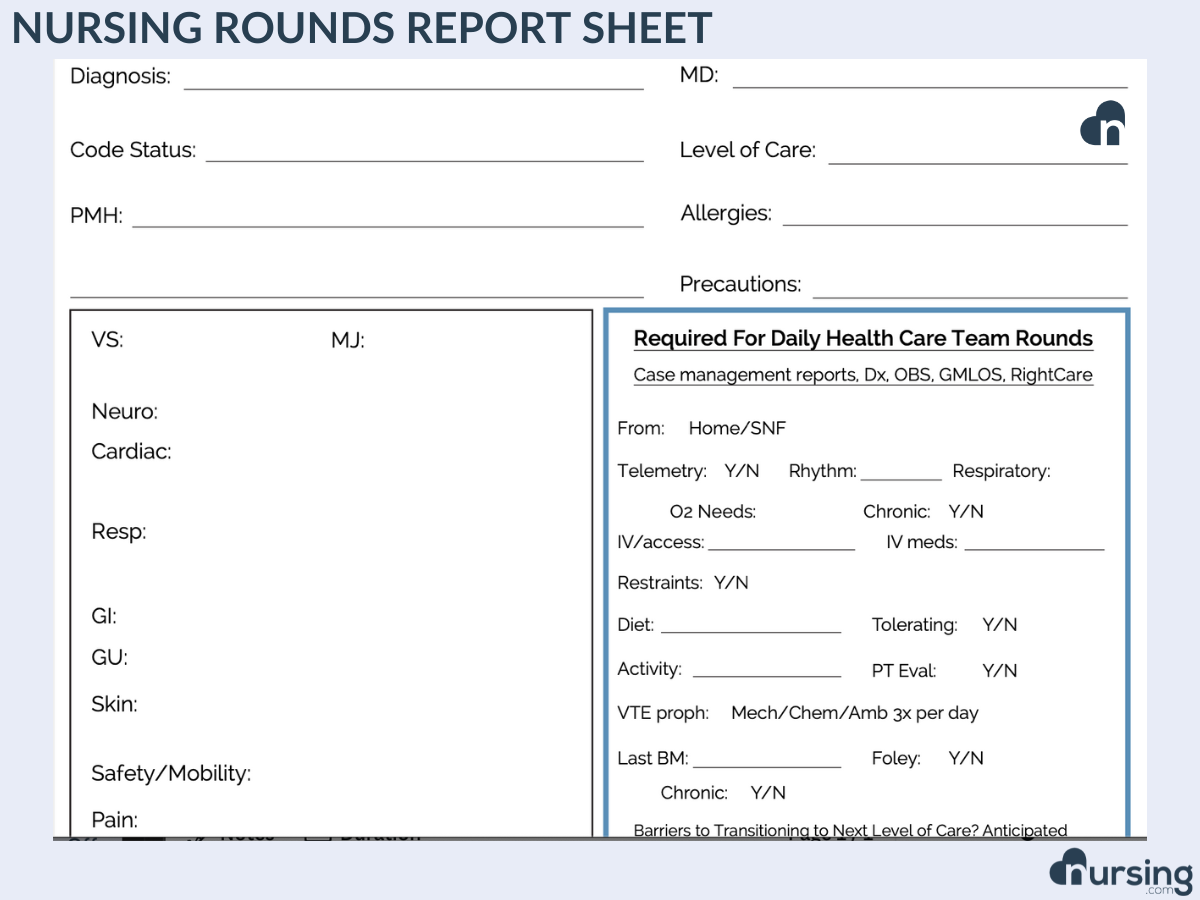Click the NURSING ROUNDS REPORT SHEET title
This screenshot has height=900, width=1200.
coord(362,28)
